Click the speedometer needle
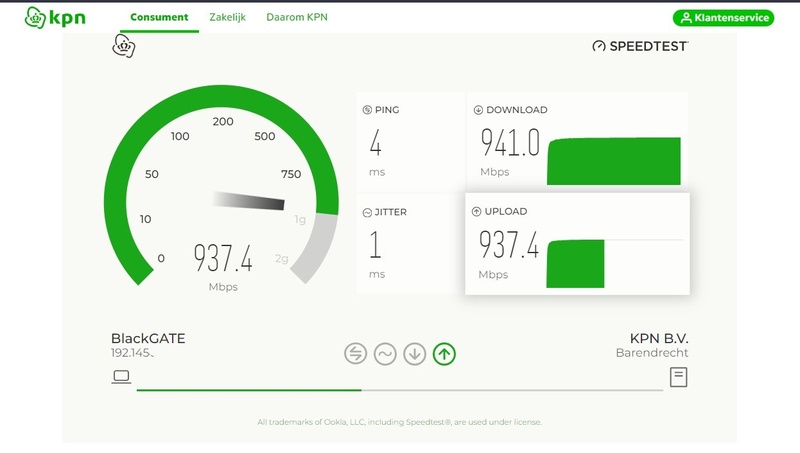Screen dimensions: 800x453 pos(248,201)
